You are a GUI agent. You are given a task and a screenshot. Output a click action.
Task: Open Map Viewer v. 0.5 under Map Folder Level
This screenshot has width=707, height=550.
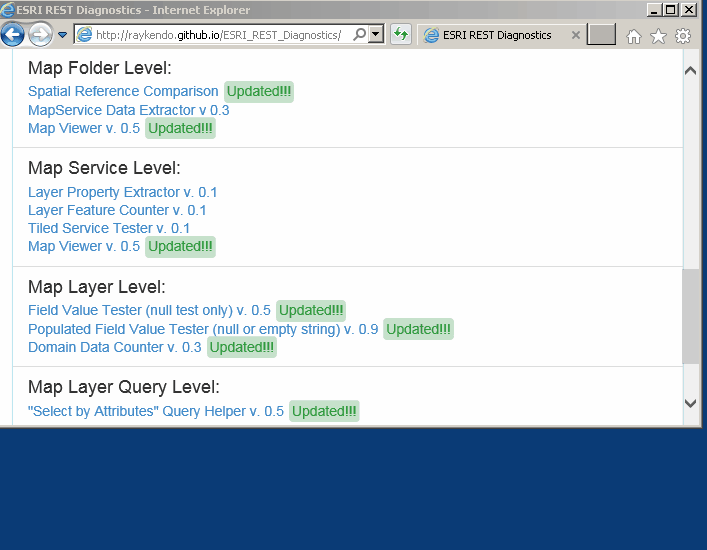coord(84,128)
